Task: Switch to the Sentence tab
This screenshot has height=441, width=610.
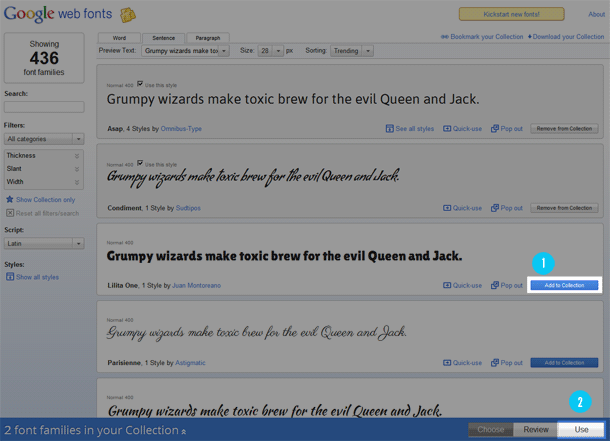Action: pyautogui.click(x=163, y=38)
